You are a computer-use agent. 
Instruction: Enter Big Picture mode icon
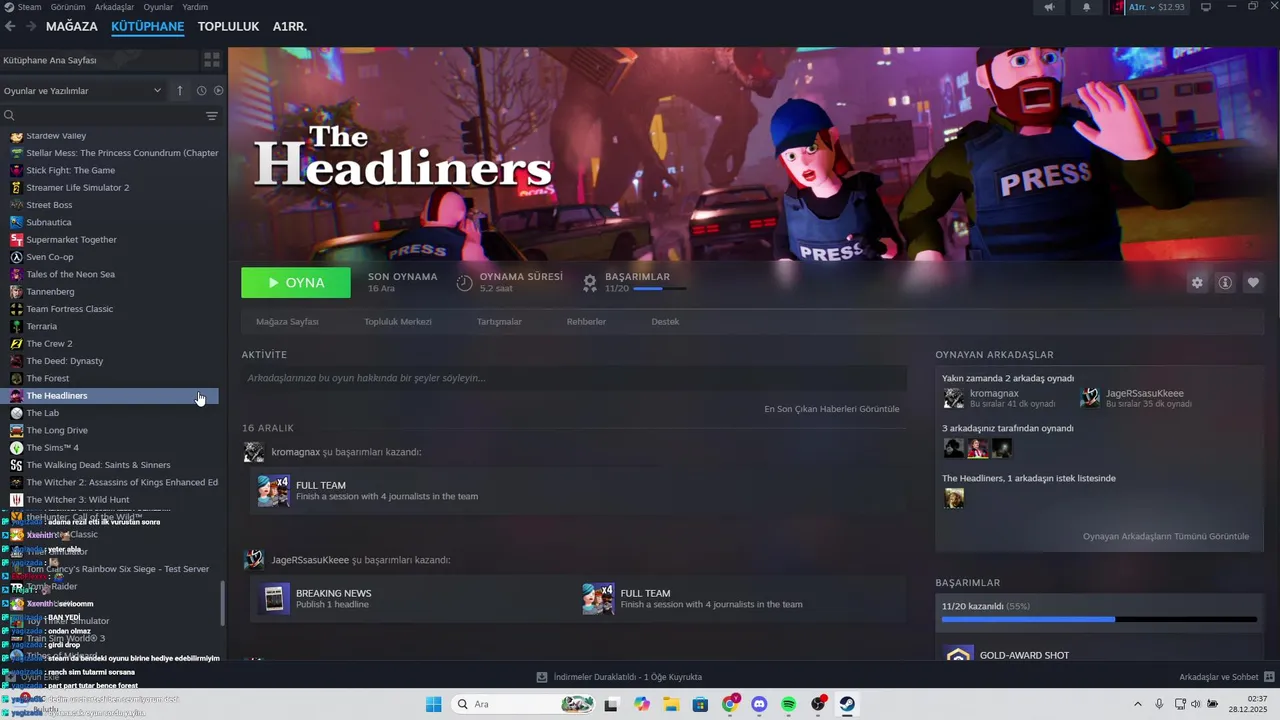[x=1206, y=7]
